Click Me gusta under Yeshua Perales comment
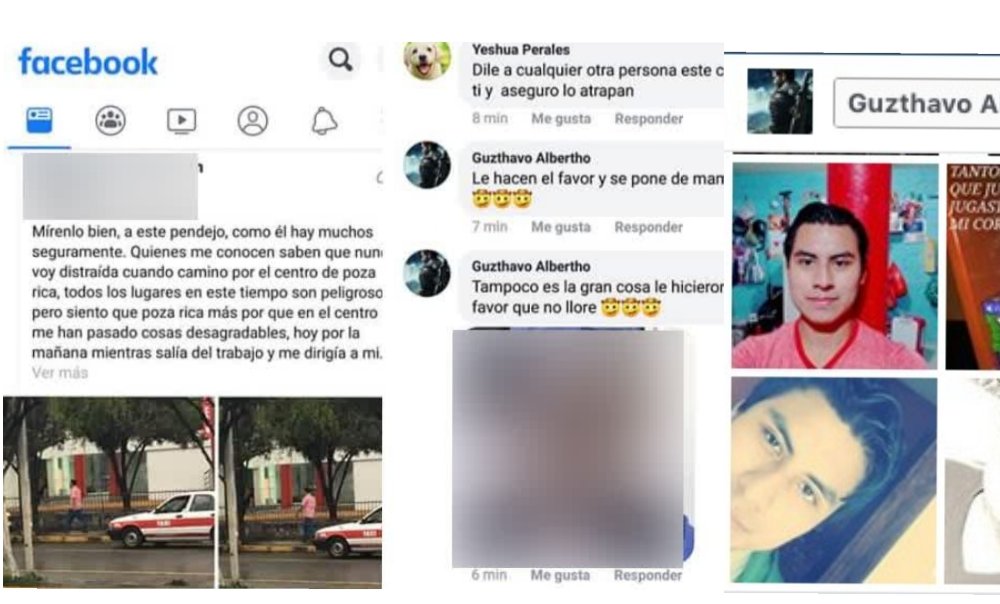 tap(561, 119)
